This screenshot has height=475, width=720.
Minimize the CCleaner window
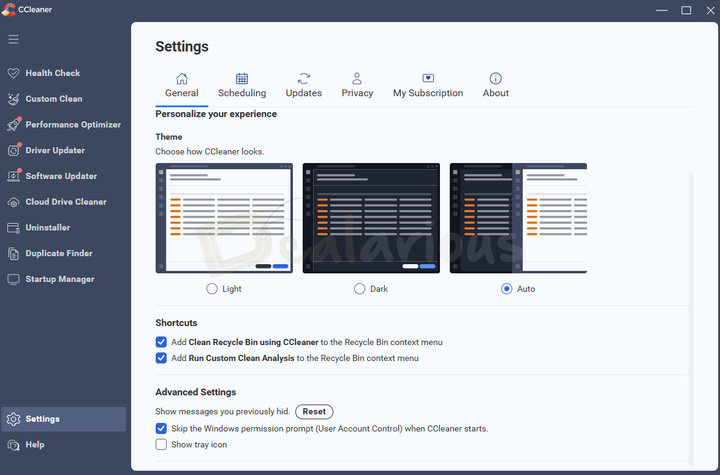point(661,10)
